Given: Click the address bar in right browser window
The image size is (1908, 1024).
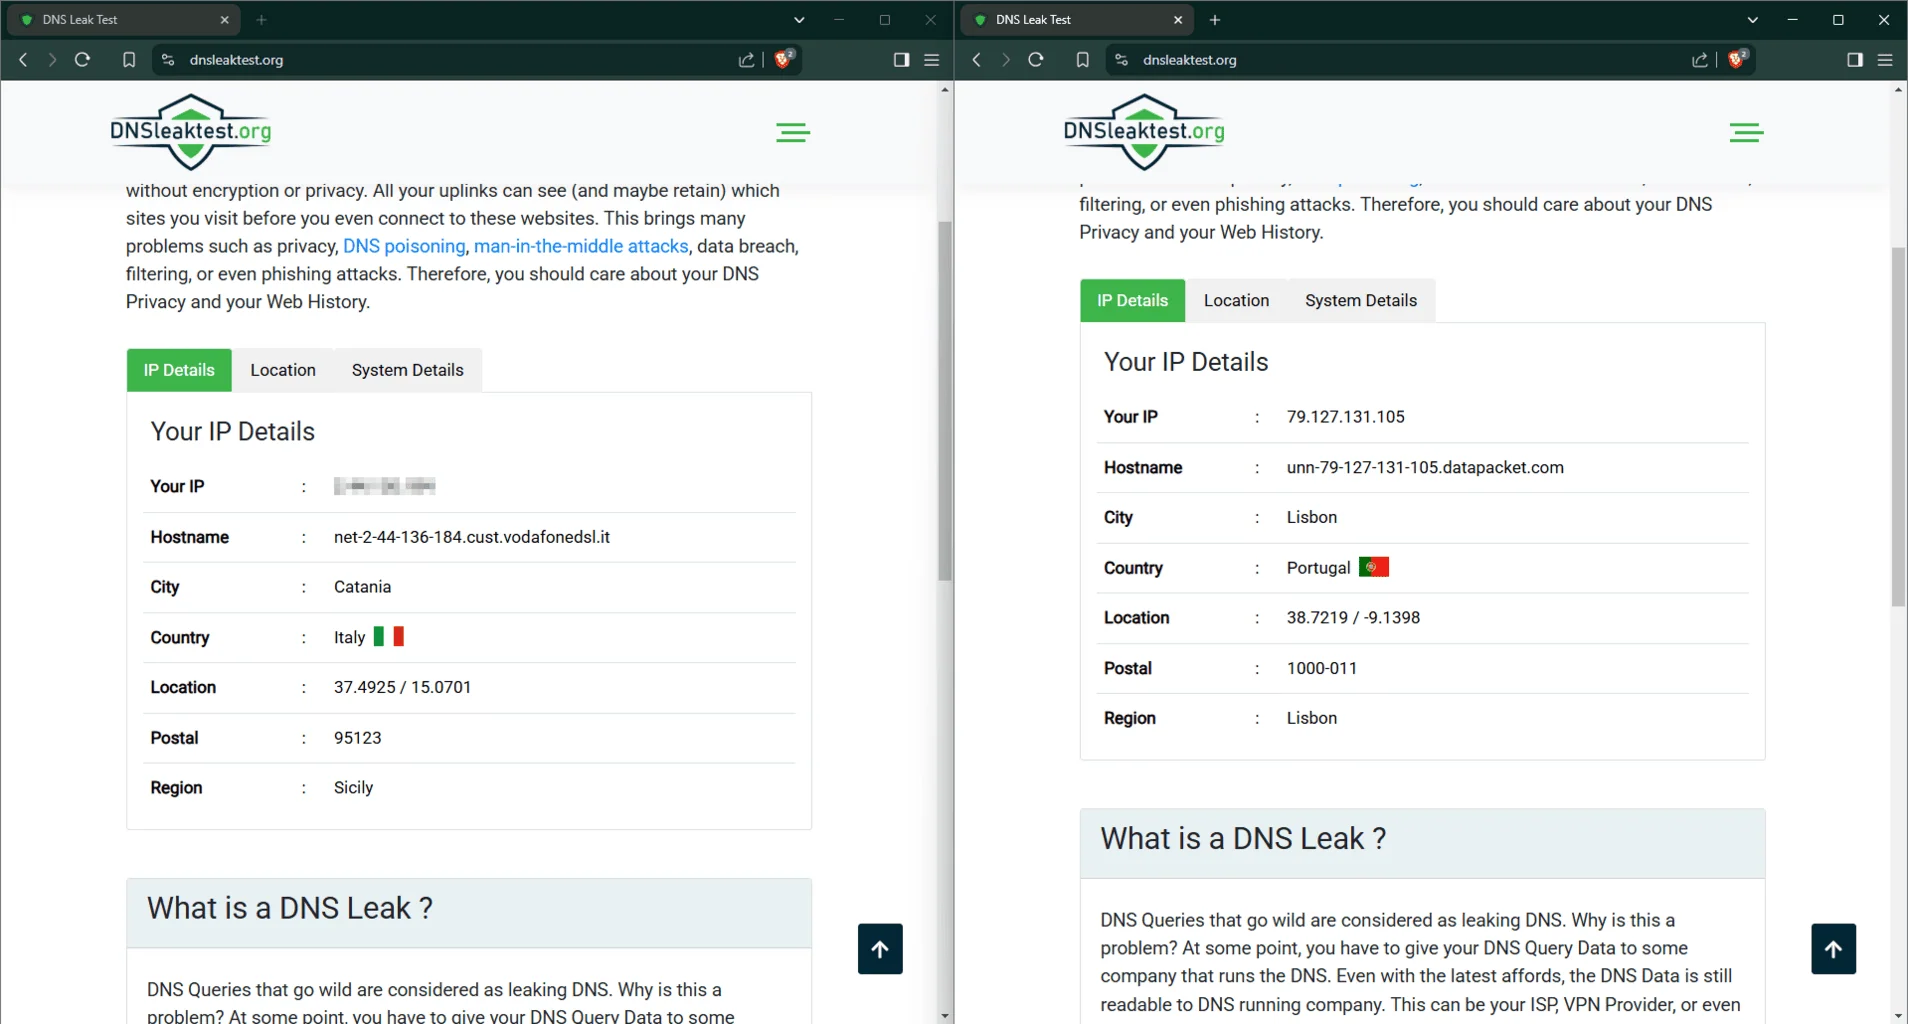Looking at the screenshot, I should click(1400, 59).
